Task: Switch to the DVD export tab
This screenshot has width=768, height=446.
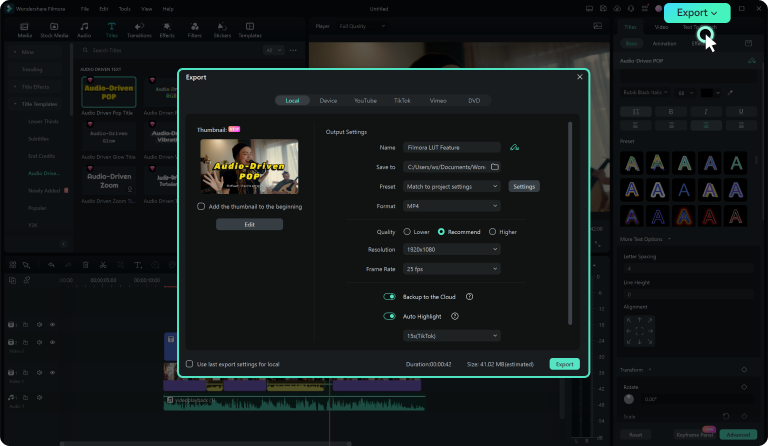Action: click(474, 100)
